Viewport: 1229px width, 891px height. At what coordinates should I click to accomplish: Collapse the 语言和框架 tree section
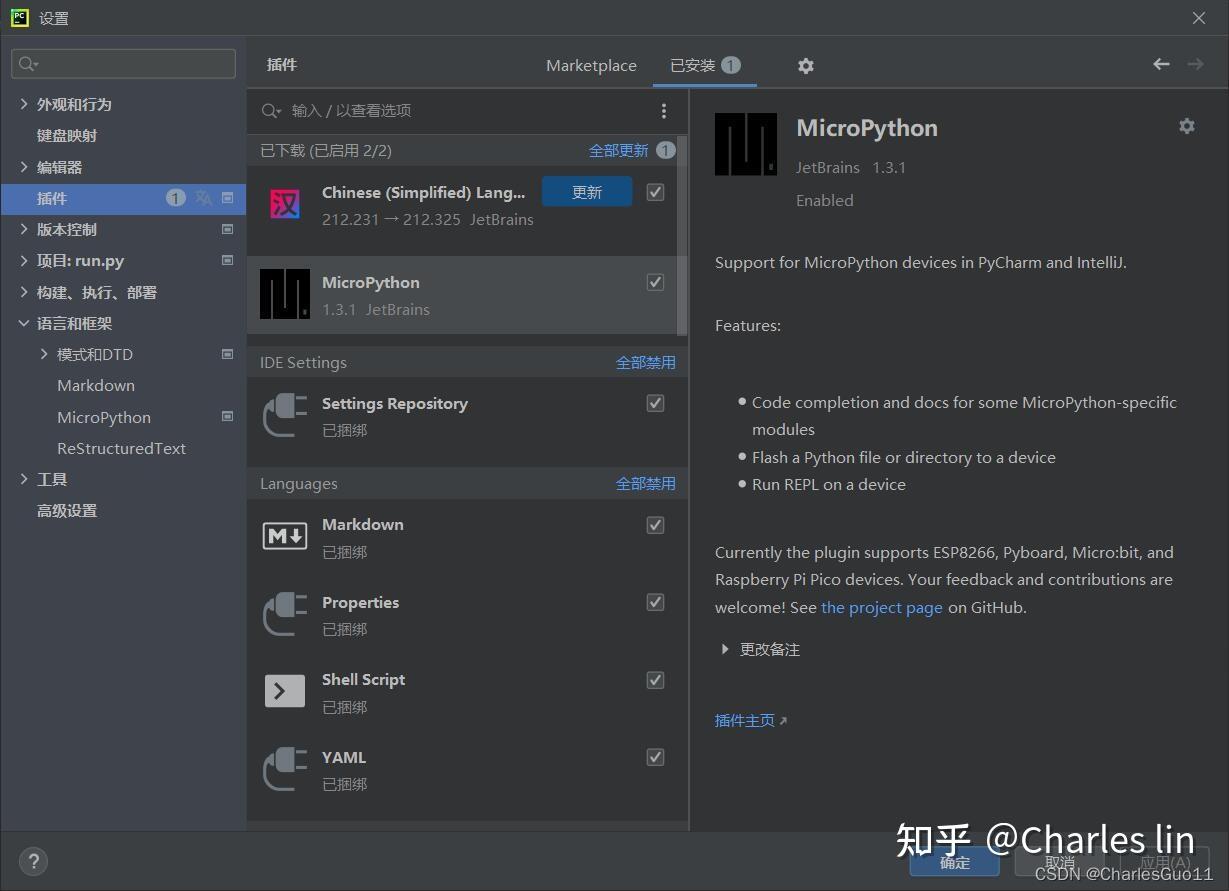[24, 323]
